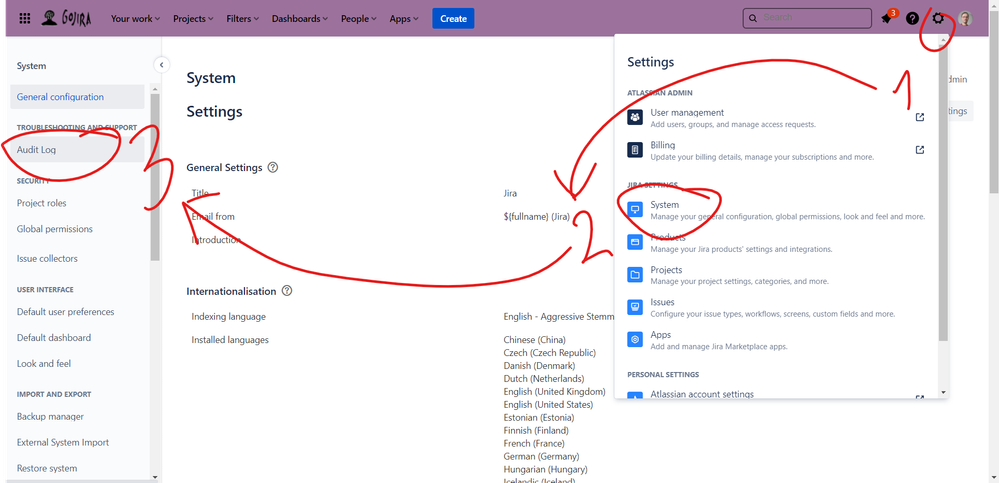Expand the Your work dropdown

click(135, 18)
